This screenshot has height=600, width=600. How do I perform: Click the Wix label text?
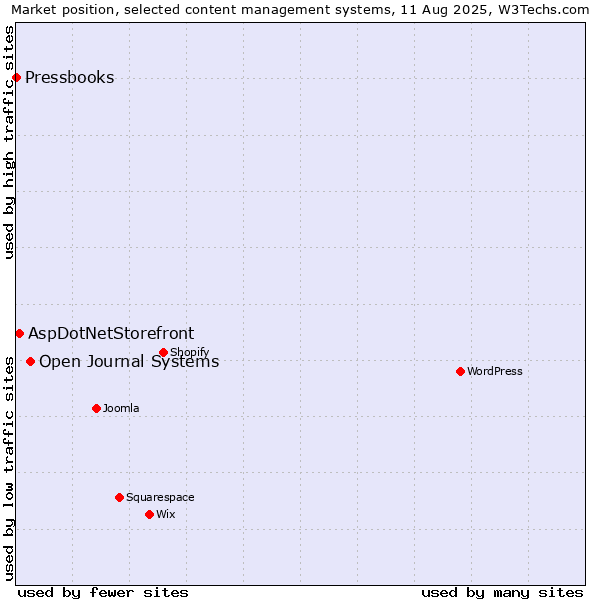(166, 515)
